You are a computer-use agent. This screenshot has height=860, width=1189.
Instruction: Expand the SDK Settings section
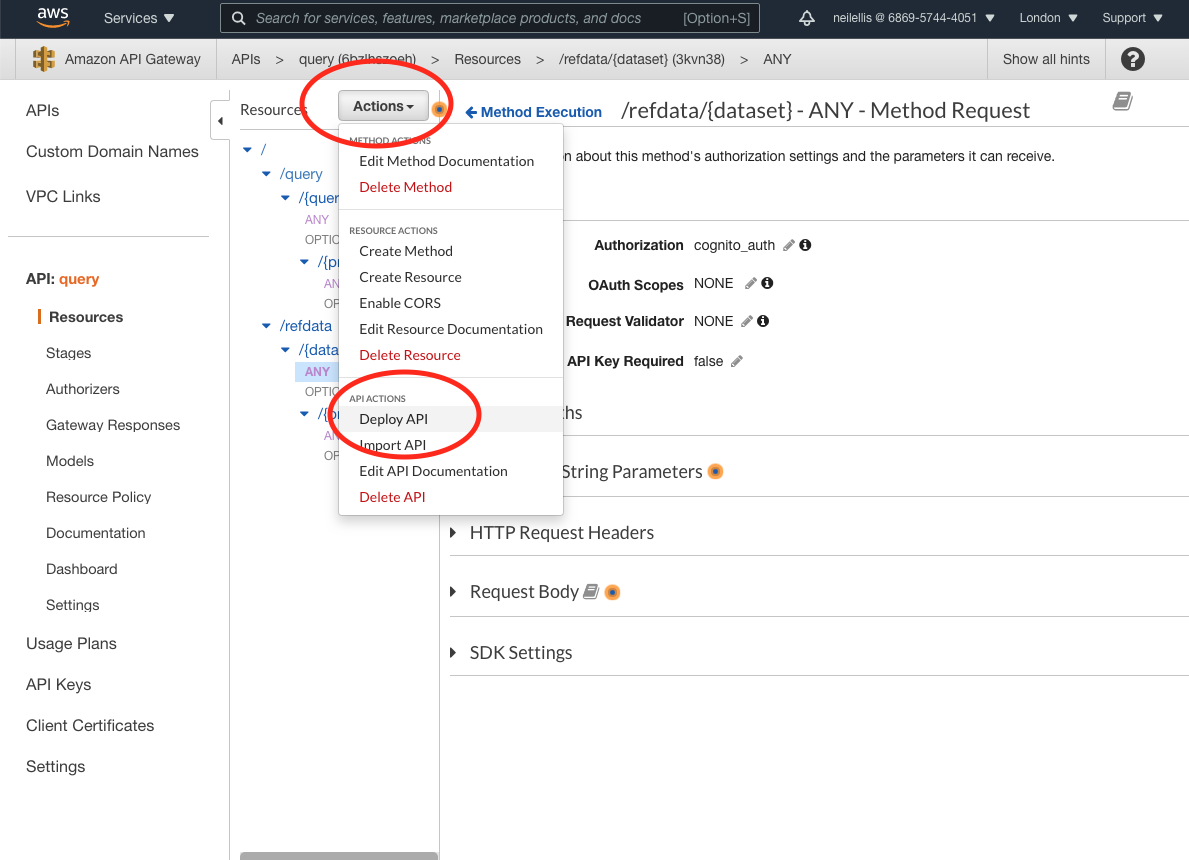pyautogui.click(x=520, y=652)
